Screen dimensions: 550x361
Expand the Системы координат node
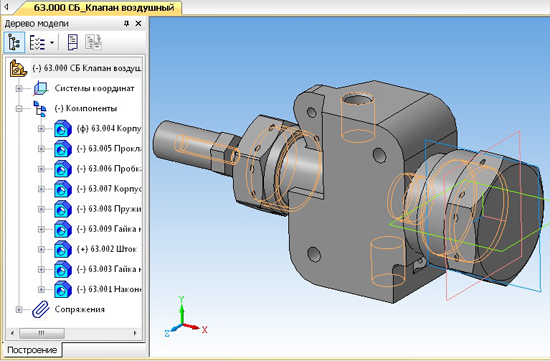19,89
